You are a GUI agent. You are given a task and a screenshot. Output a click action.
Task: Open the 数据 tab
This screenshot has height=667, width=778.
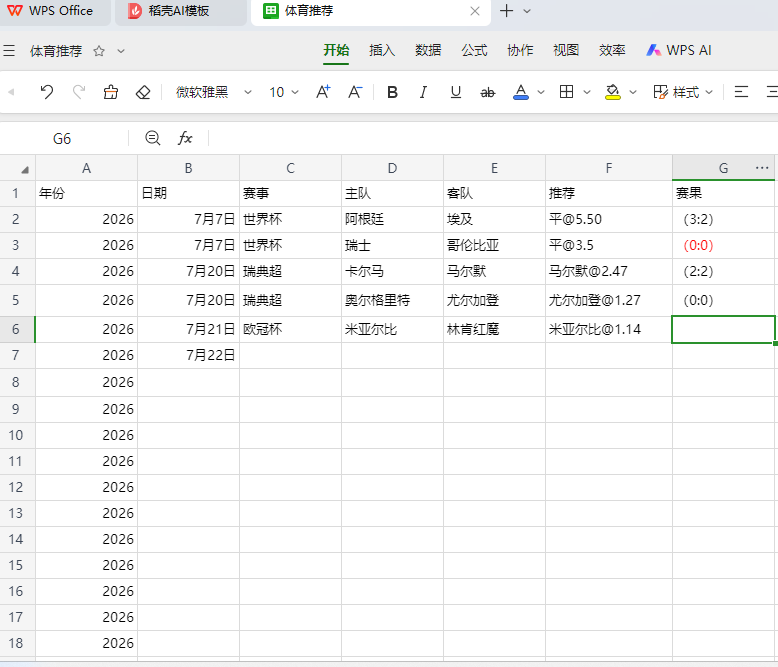pyautogui.click(x=428, y=50)
